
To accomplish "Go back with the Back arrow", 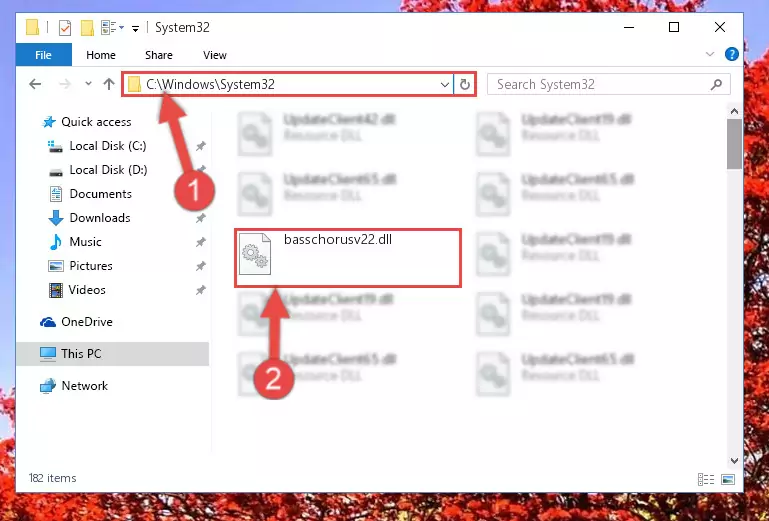I will [35, 84].
